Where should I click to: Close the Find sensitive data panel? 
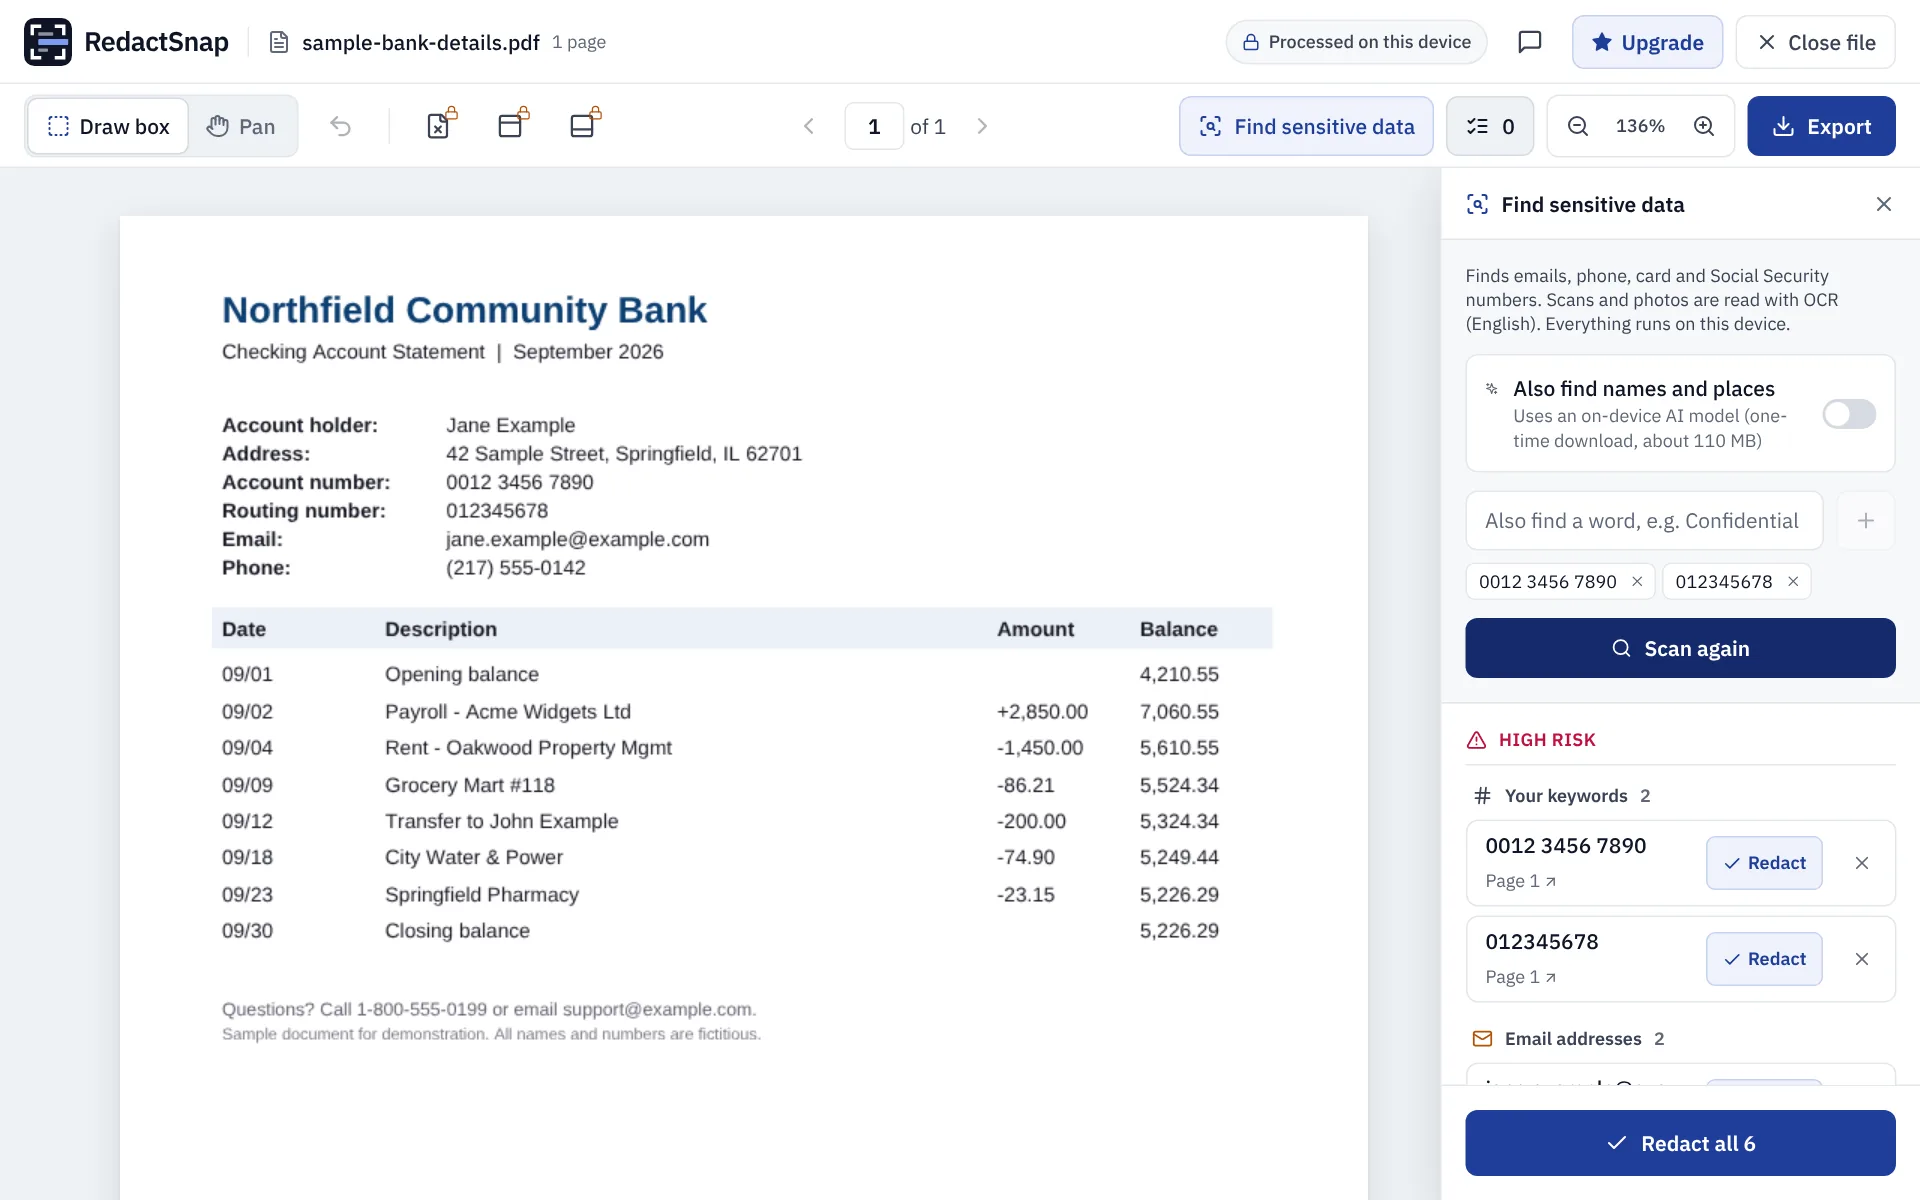1884,204
